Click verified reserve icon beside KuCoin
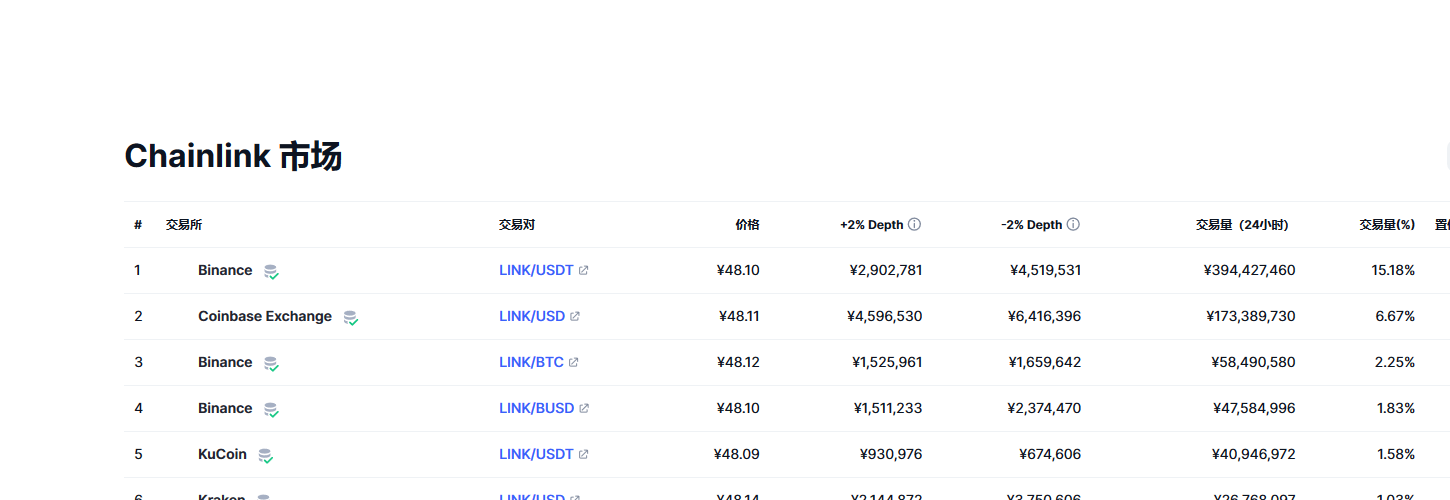The image size is (1450, 500). click(265, 455)
